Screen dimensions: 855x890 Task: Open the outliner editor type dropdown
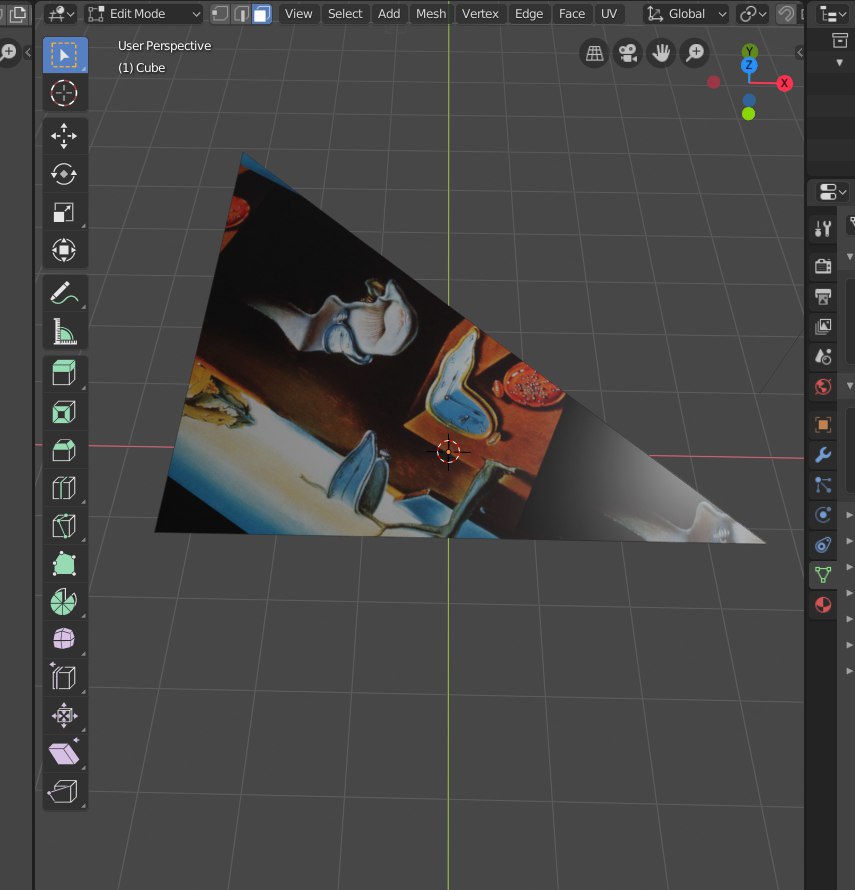pyautogui.click(x=832, y=14)
